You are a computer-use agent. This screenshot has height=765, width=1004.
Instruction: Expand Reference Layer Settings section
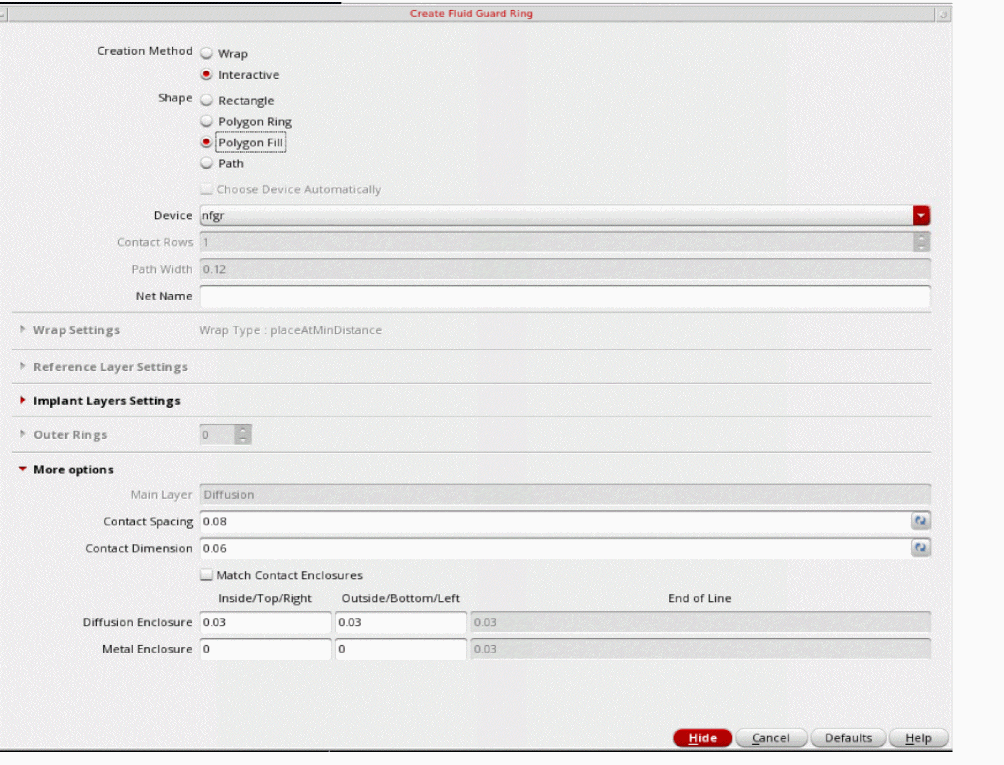(x=22, y=367)
